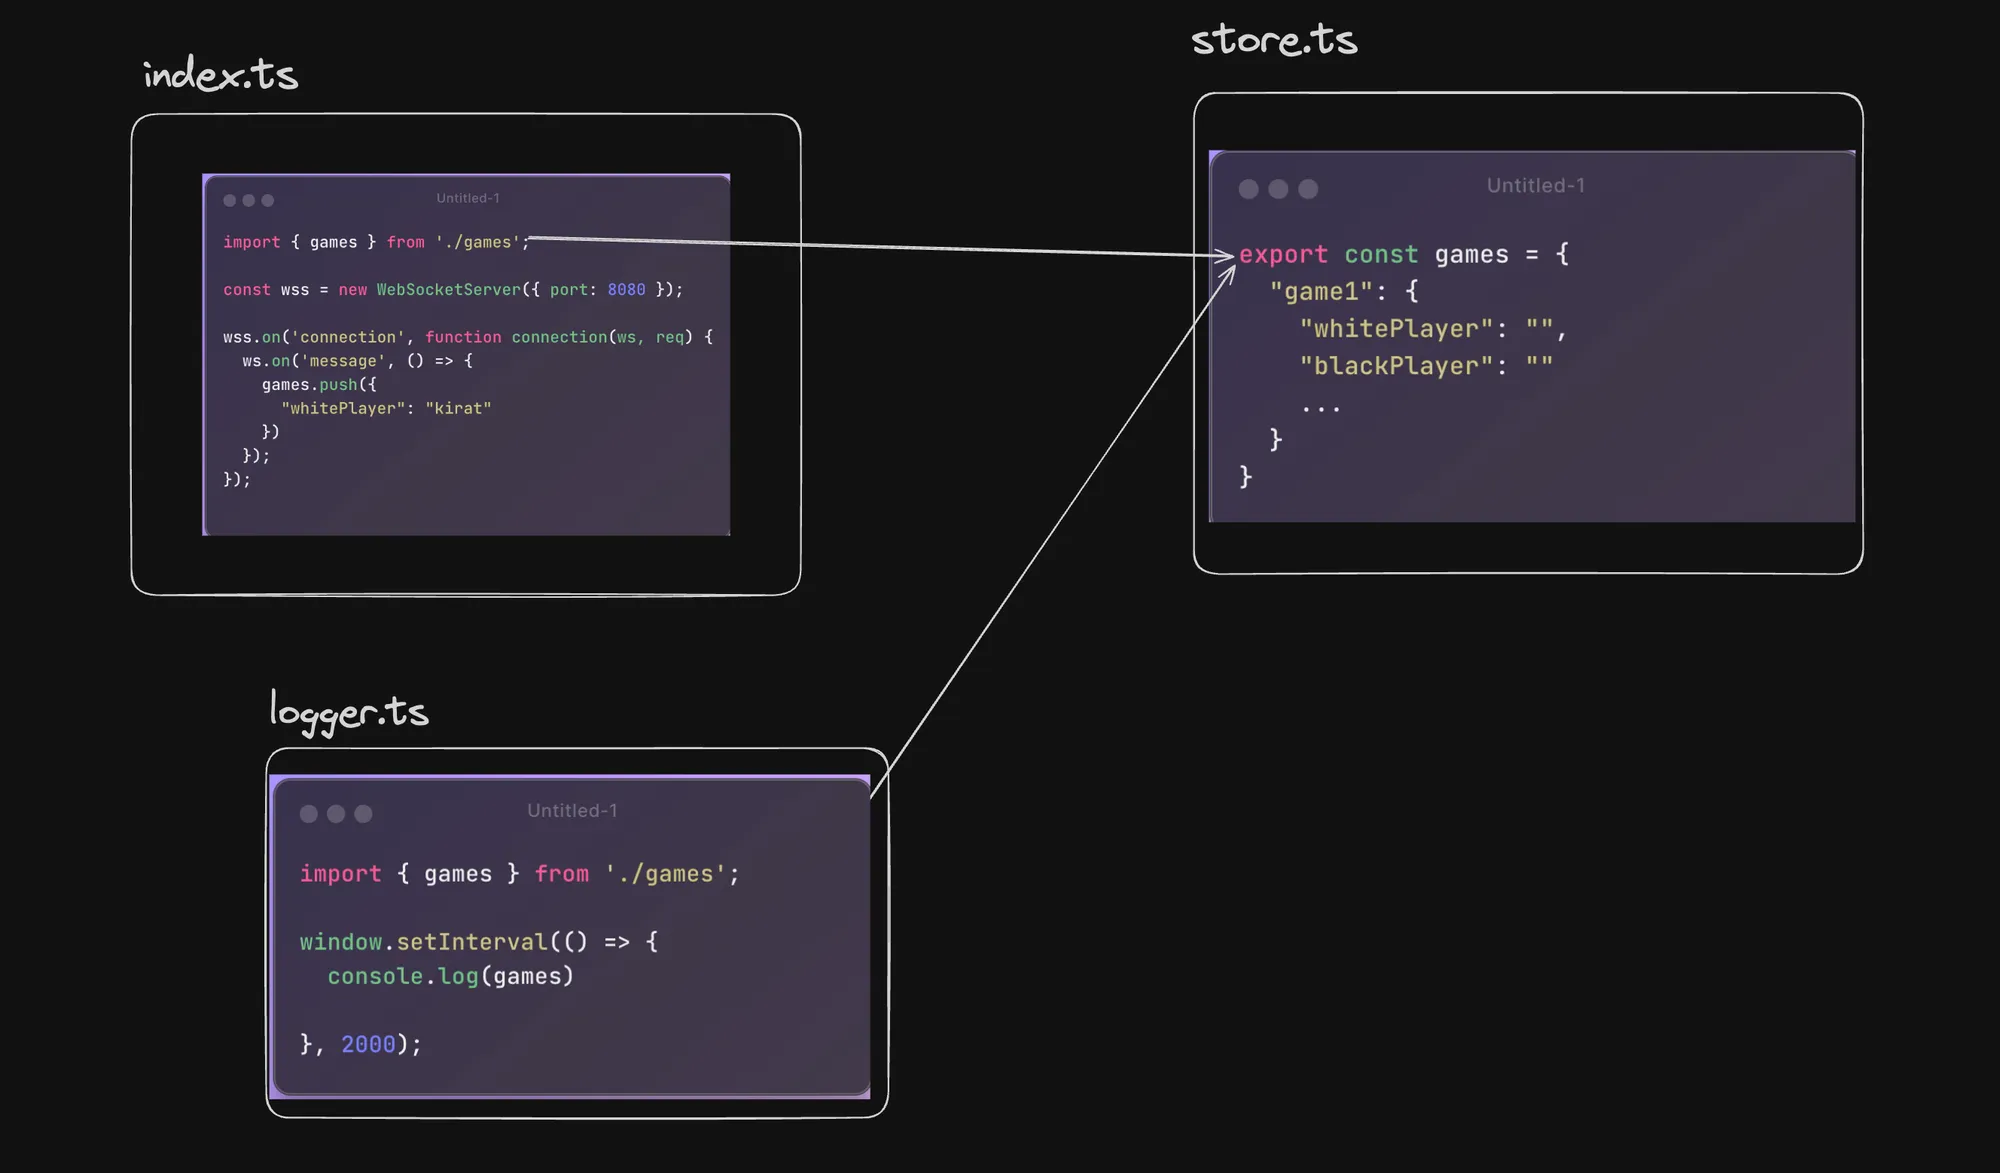Click the handwritten index.ts label
Screen dimensions: 2000x1173
220,75
